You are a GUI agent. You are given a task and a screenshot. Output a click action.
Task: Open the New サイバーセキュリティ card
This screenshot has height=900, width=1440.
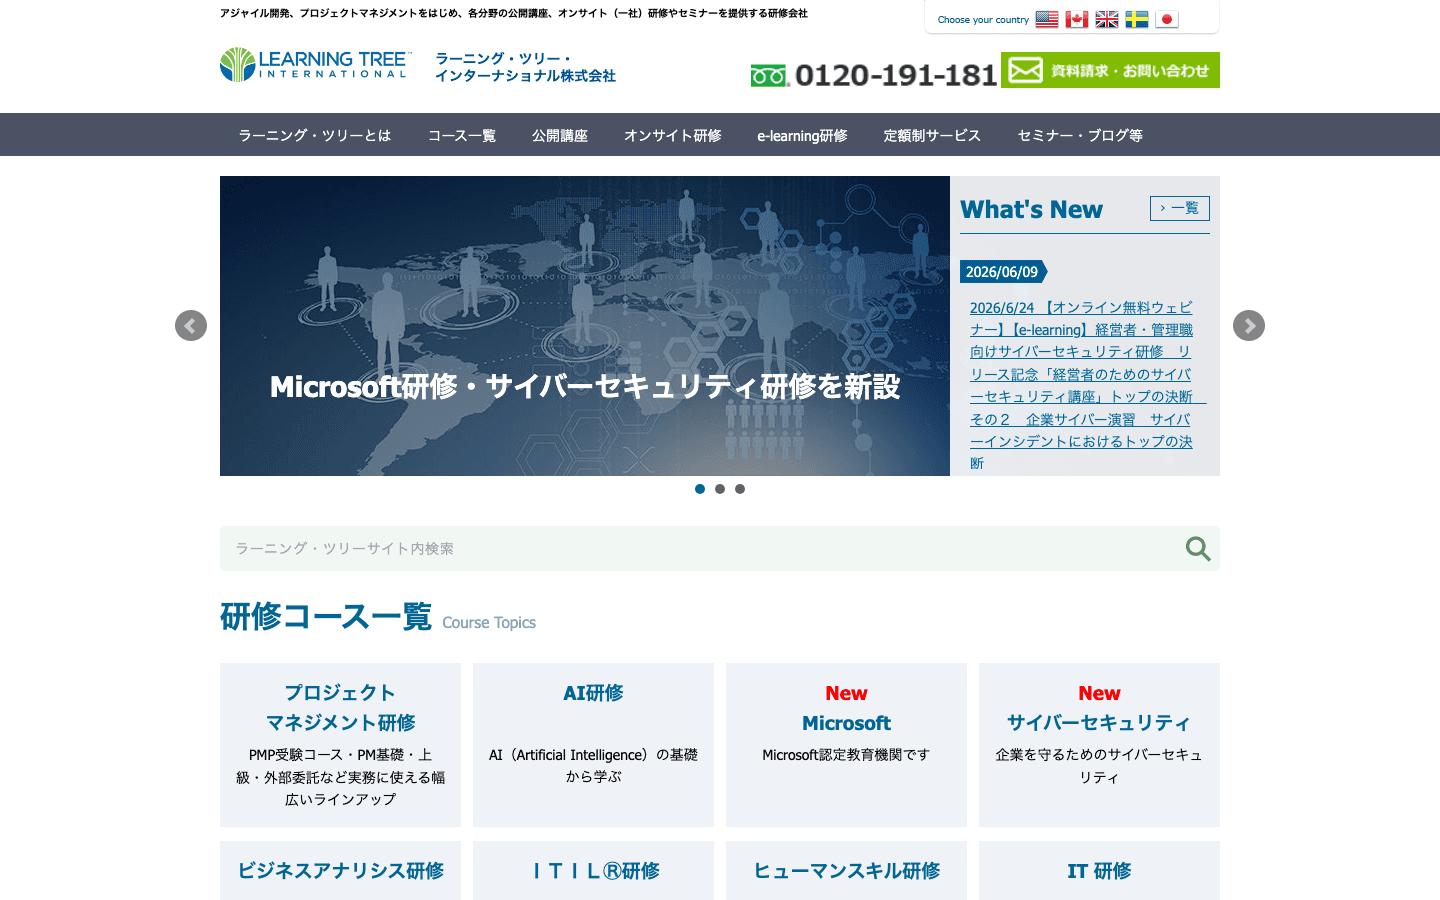pyautogui.click(x=1099, y=745)
